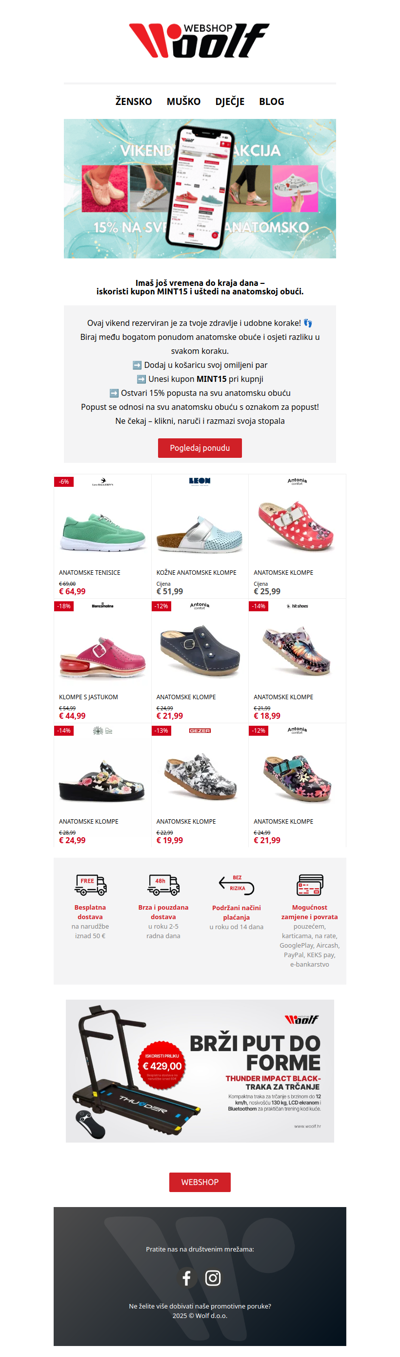Open the BLOG menu item
Viewport: 400px width, 1357px height.
[x=272, y=101]
